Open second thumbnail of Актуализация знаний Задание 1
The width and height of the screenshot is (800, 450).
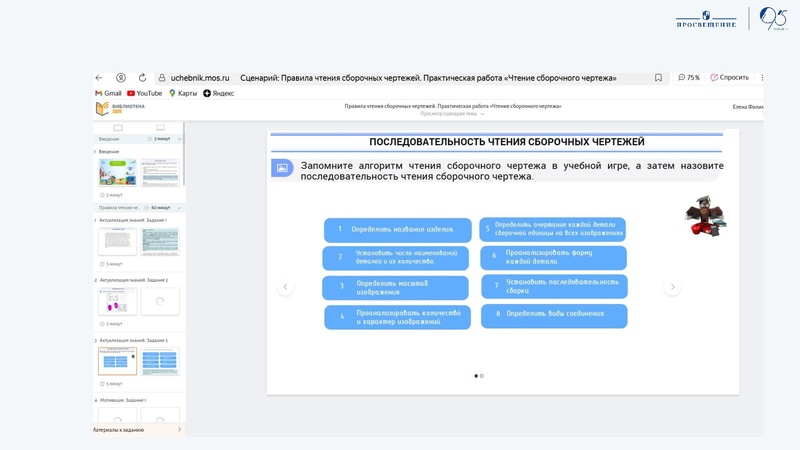(x=160, y=241)
